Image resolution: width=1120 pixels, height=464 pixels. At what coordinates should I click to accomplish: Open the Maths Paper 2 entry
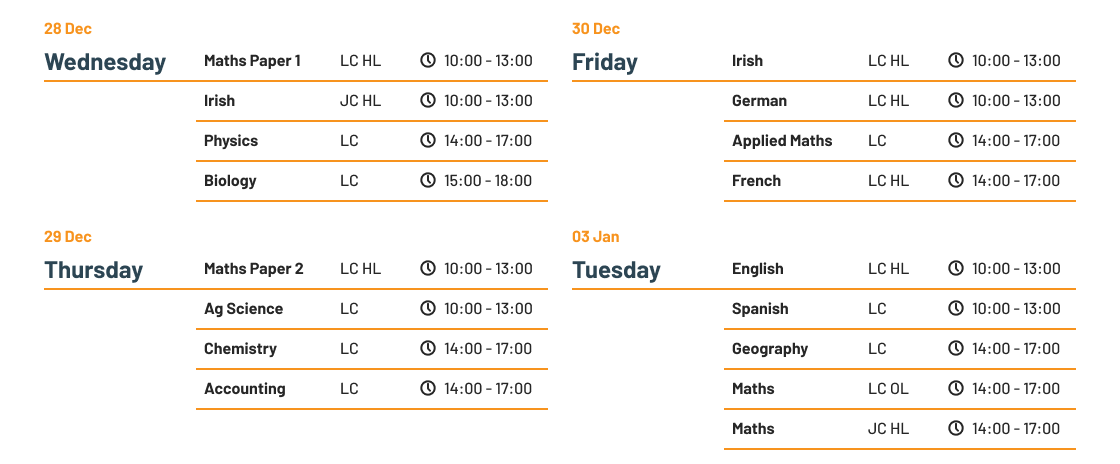[254, 269]
